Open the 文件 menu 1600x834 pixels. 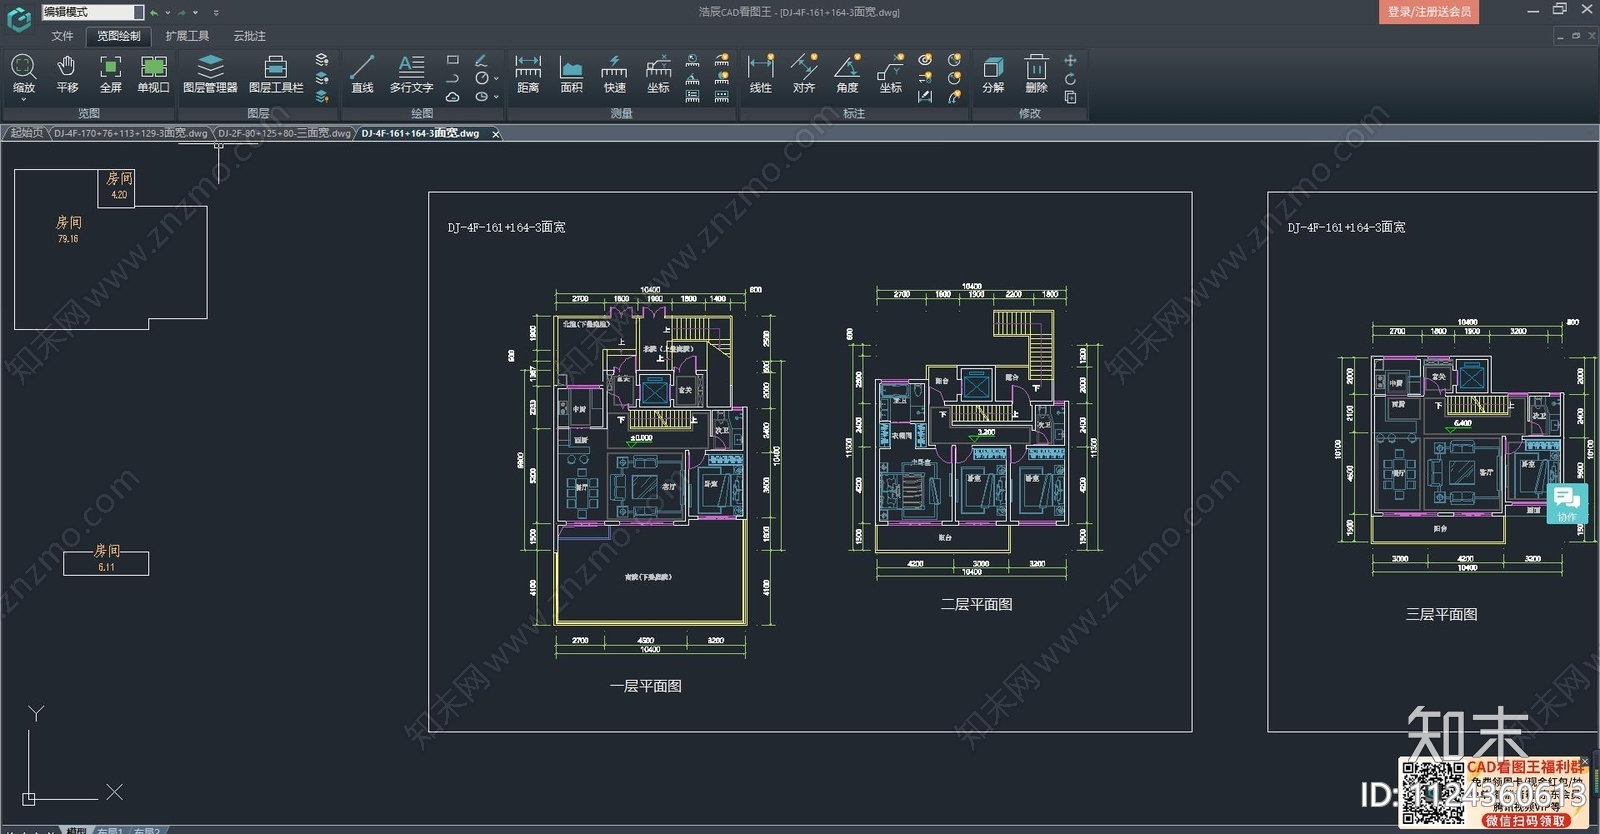(62, 36)
